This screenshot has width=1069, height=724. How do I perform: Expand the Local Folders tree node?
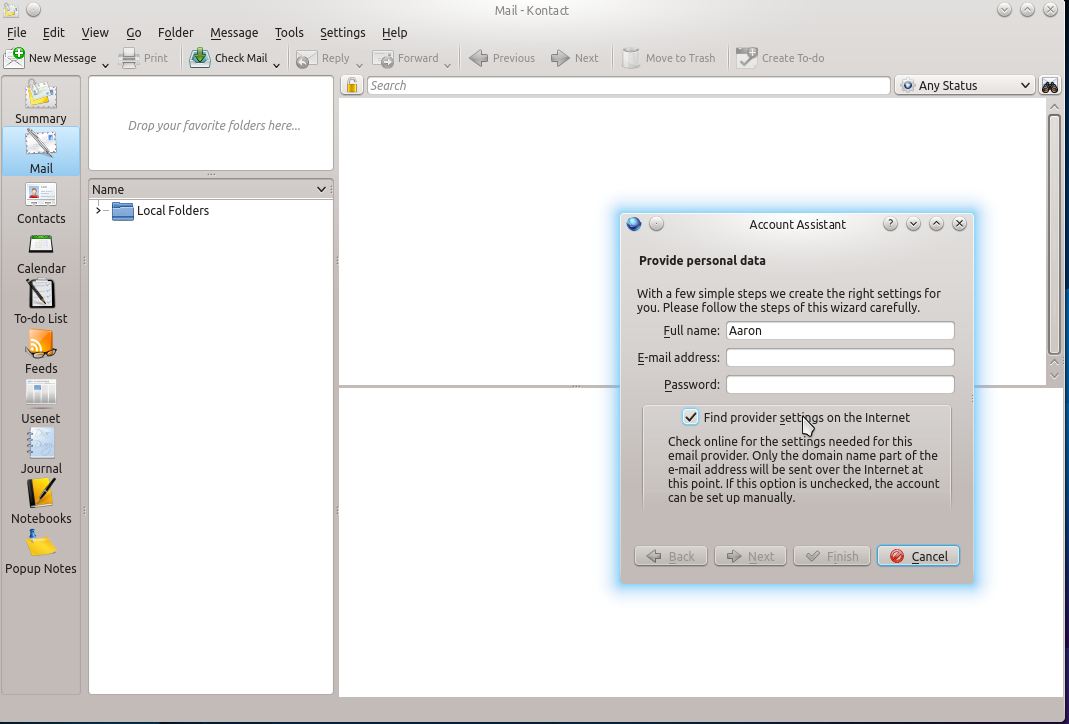[x=98, y=211]
